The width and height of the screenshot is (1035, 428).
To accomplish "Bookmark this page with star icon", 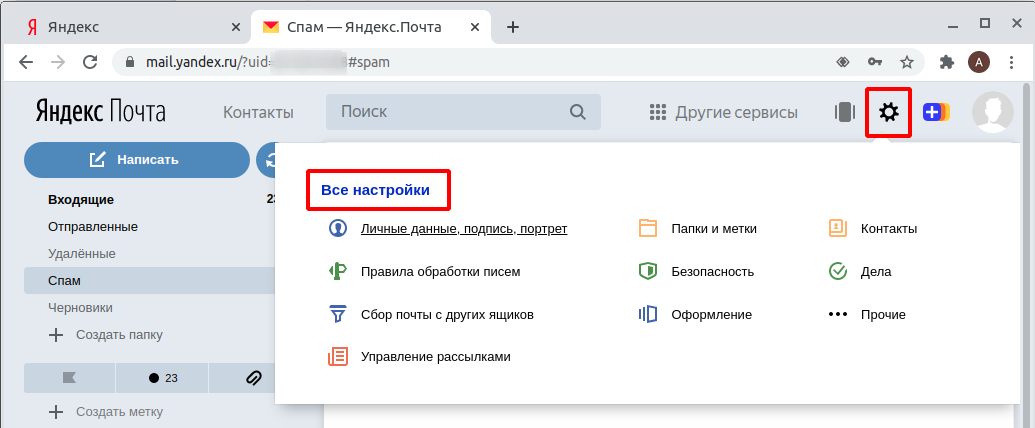I will pos(907,62).
